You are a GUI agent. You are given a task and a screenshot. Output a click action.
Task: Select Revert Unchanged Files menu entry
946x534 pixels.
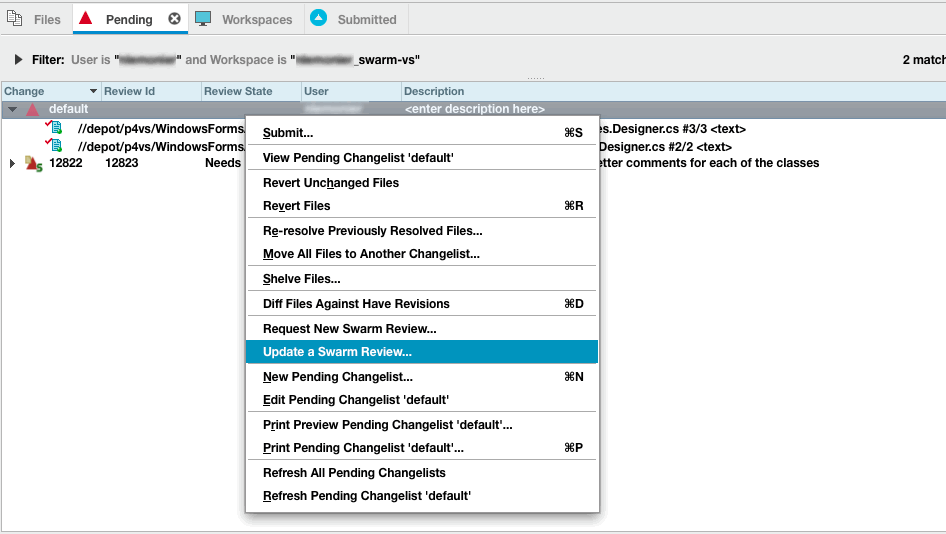click(330, 183)
